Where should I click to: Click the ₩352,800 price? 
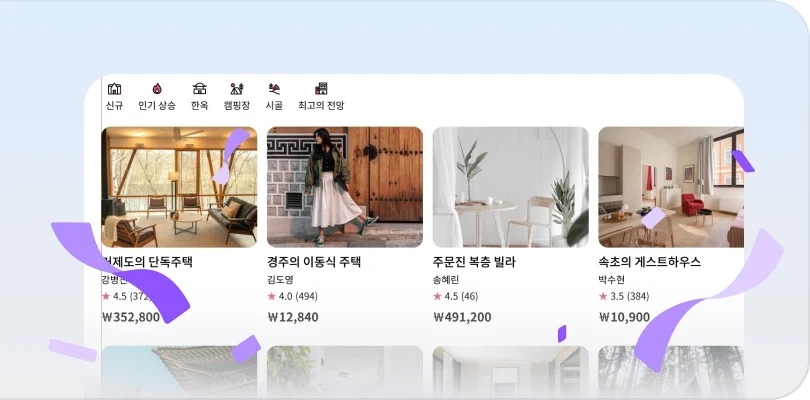tap(131, 317)
